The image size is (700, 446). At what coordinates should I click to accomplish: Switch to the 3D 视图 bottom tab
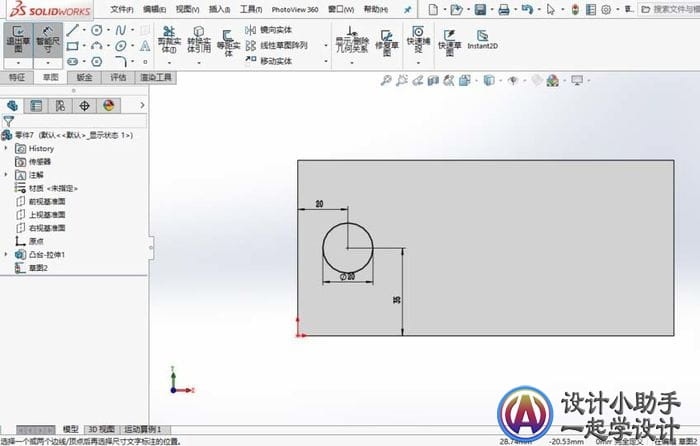click(101, 429)
